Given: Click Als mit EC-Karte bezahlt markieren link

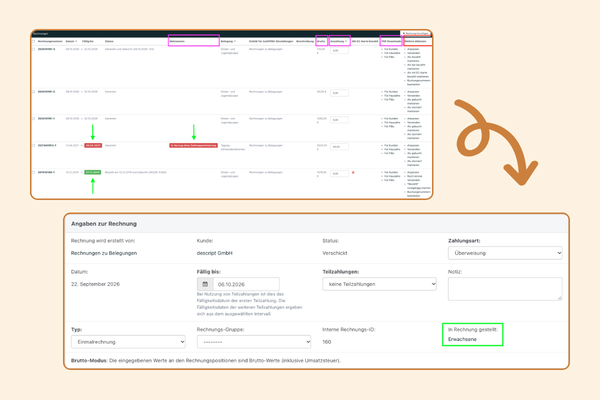Looking at the screenshot, I should click(x=418, y=75).
